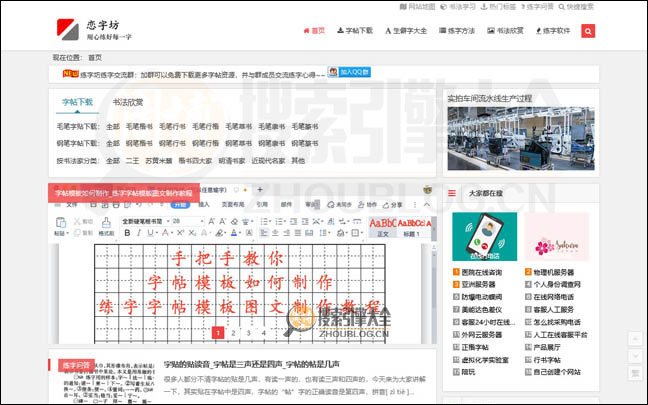Open the article 字帖的帖读音
Viewport: 648px width, 405px height.
(251, 364)
